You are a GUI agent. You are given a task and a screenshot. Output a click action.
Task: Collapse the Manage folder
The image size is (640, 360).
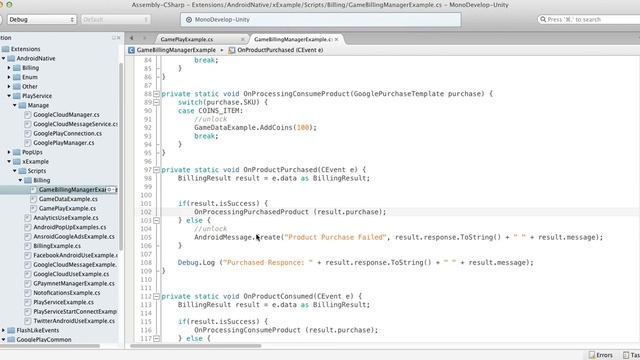[x=15, y=105]
